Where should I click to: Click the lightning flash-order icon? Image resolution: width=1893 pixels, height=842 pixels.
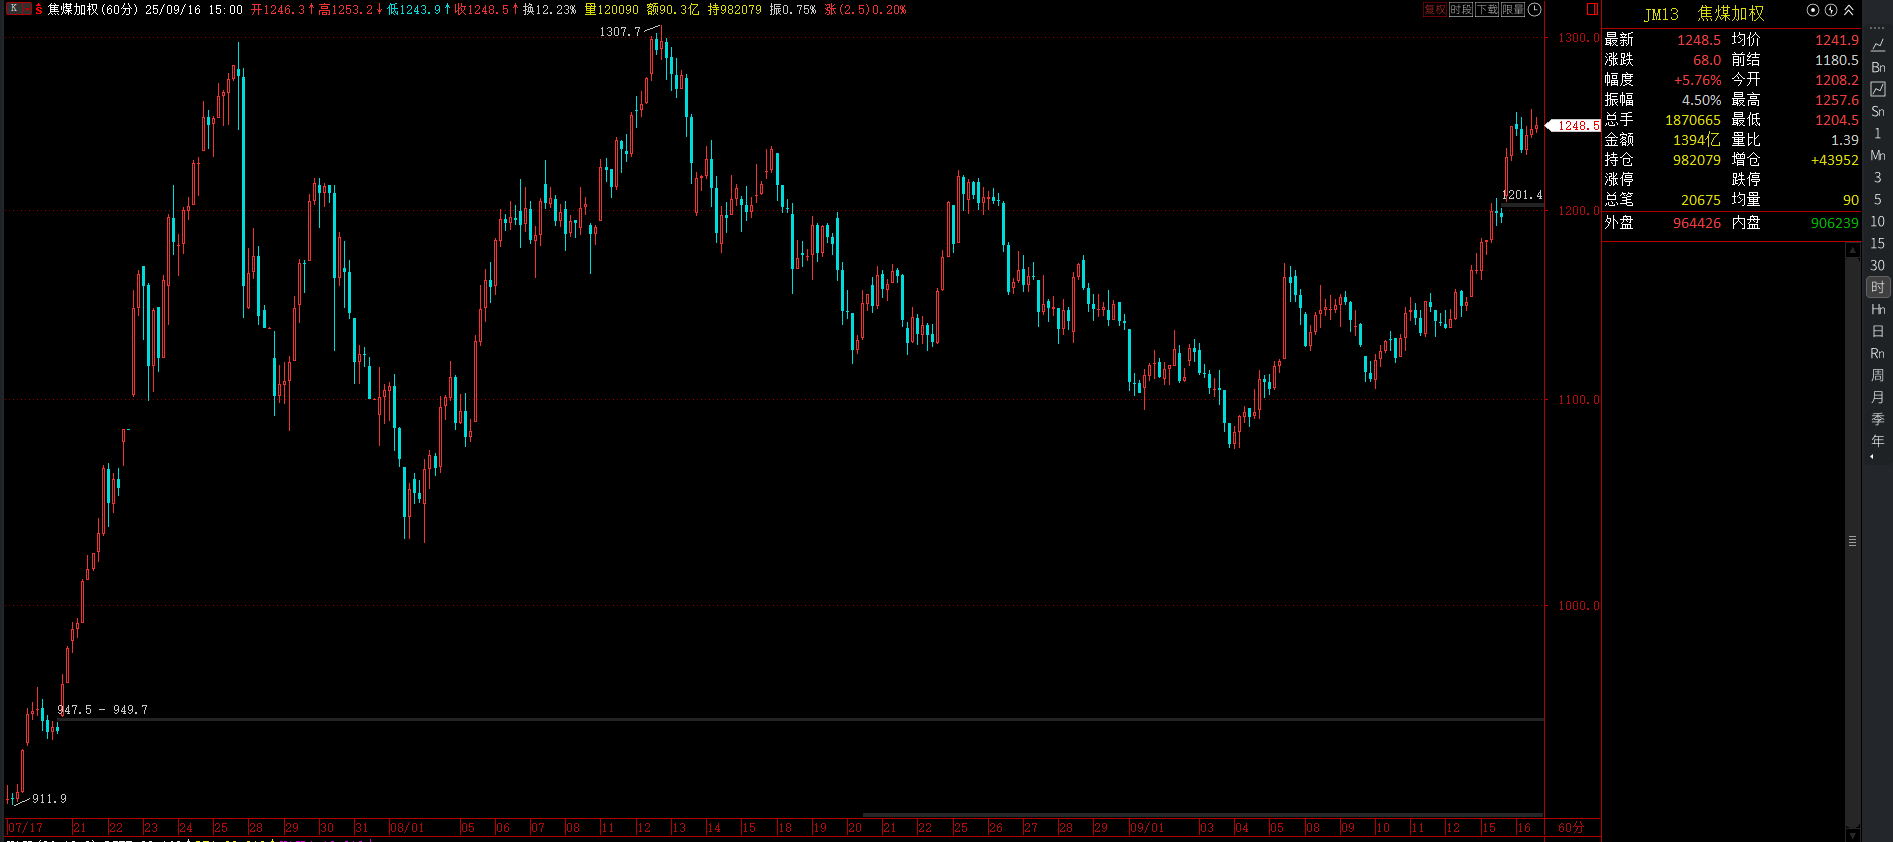(1831, 10)
